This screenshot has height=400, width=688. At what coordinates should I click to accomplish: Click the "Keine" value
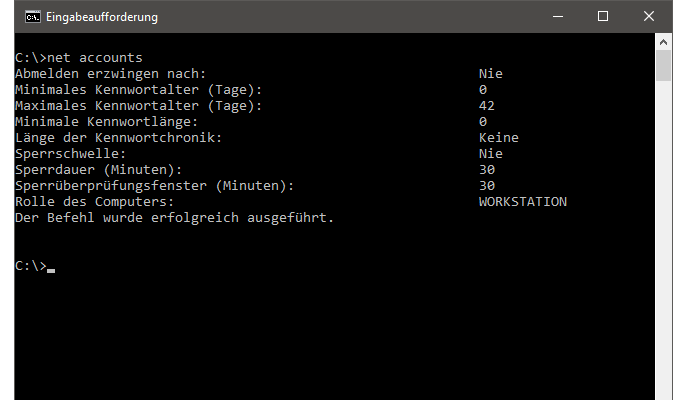click(x=498, y=137)
